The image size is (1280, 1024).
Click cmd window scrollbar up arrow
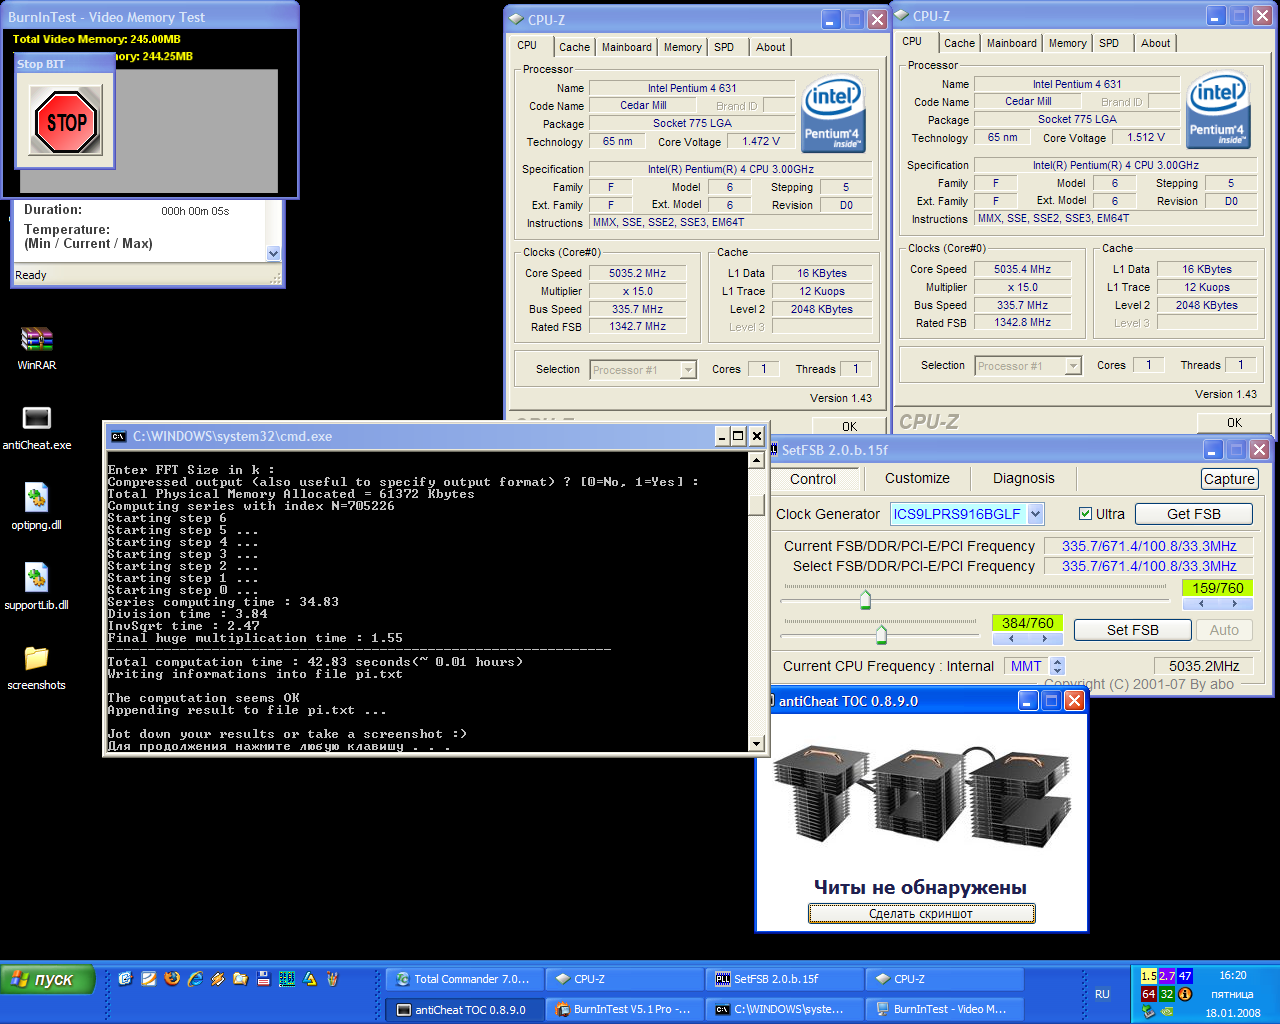click(x=757, y=460)
